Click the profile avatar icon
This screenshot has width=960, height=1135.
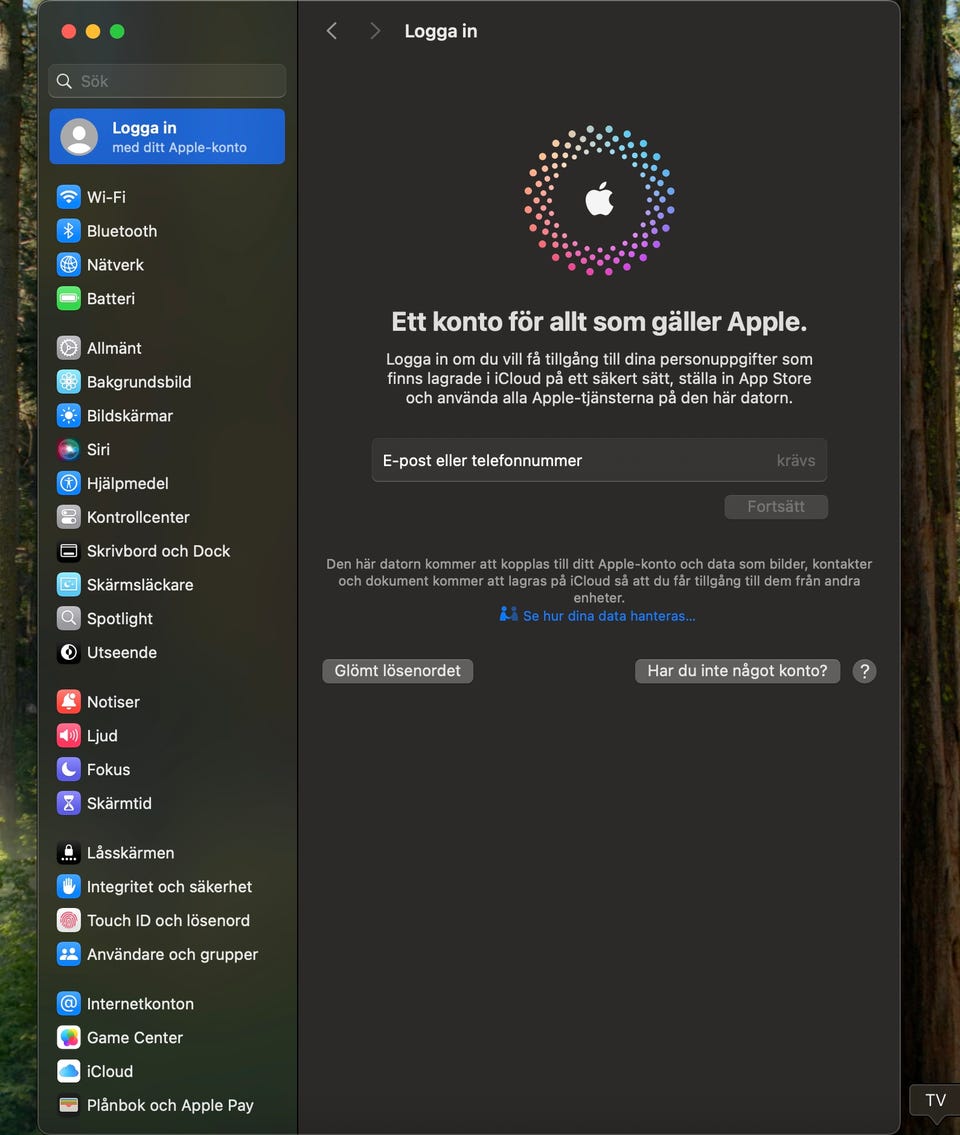pos(80,137)
